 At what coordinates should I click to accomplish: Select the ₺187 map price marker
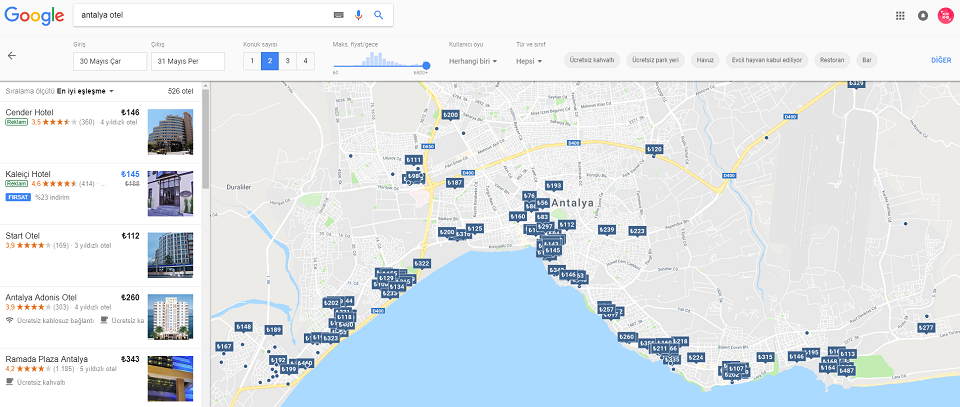(454, 182)
